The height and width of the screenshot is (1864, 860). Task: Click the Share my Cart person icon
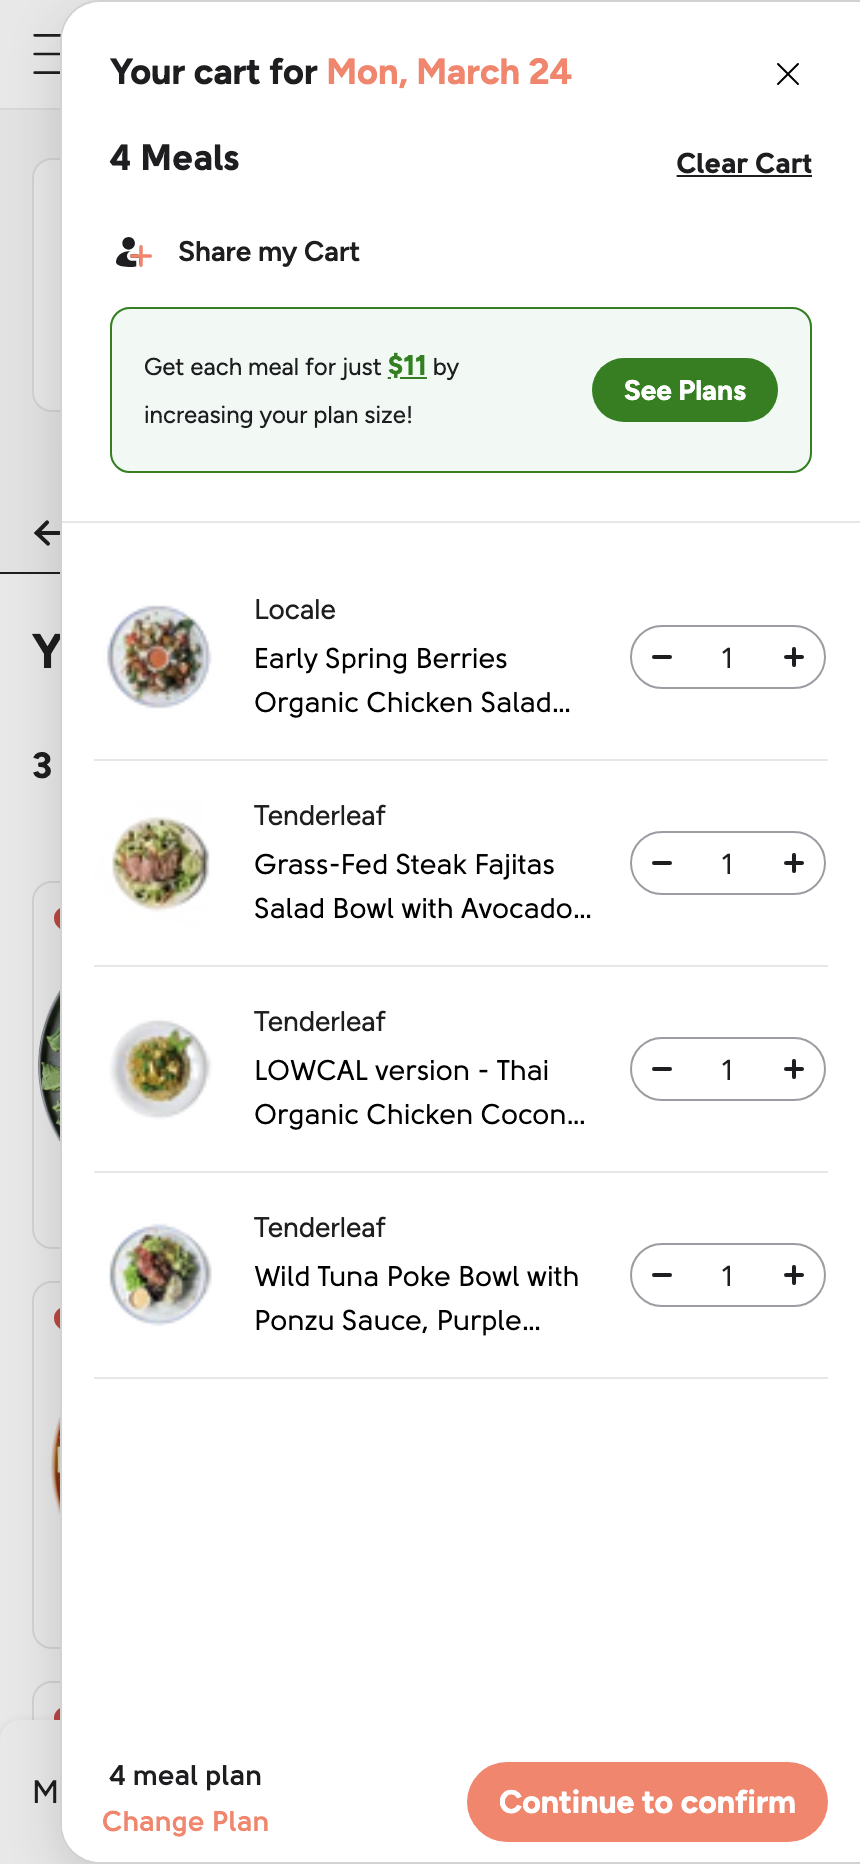pos(133,252)
